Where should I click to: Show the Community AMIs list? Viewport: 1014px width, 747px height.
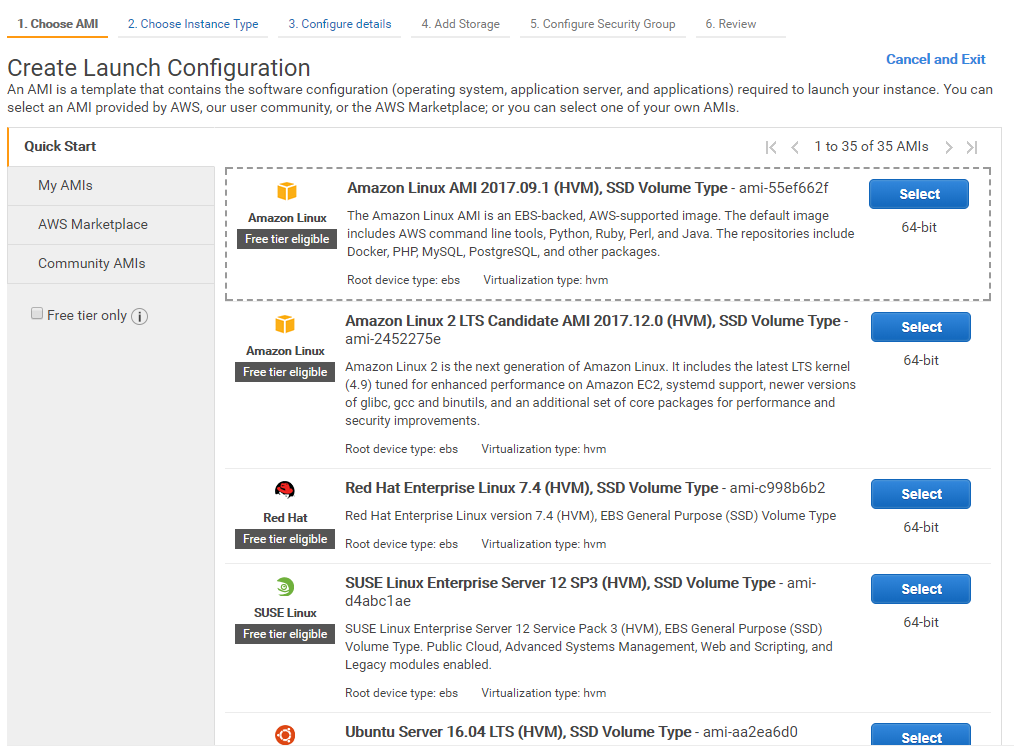(92, 263)
